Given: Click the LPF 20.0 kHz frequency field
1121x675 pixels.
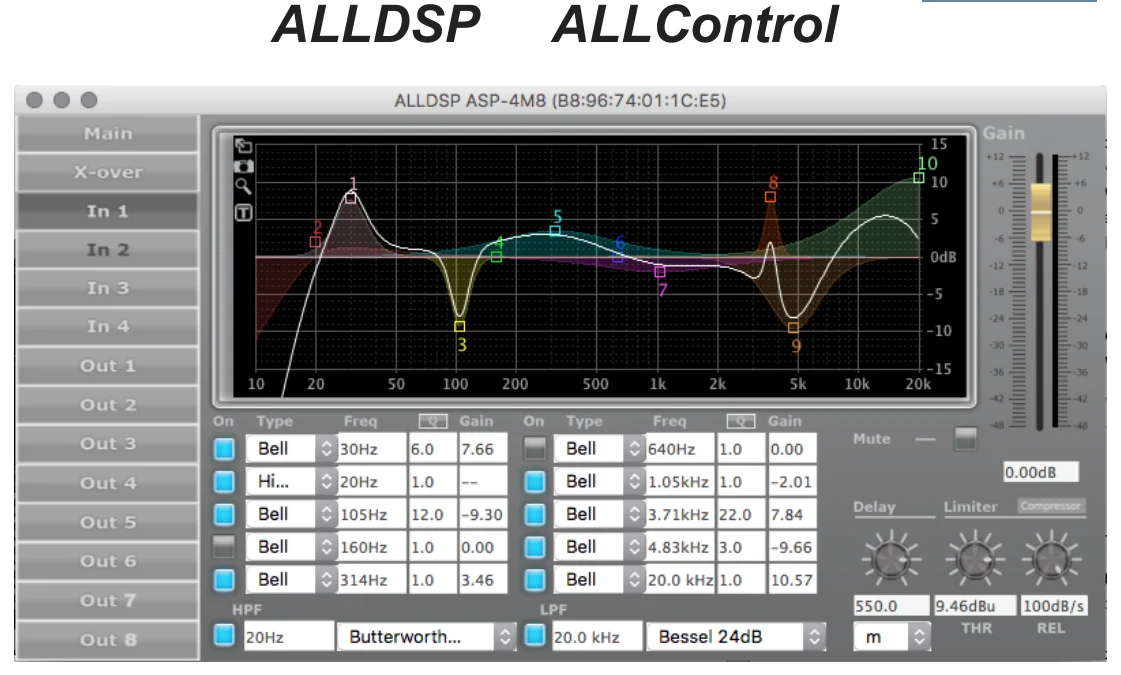Looking at the screenshot, I should [598, 636].
